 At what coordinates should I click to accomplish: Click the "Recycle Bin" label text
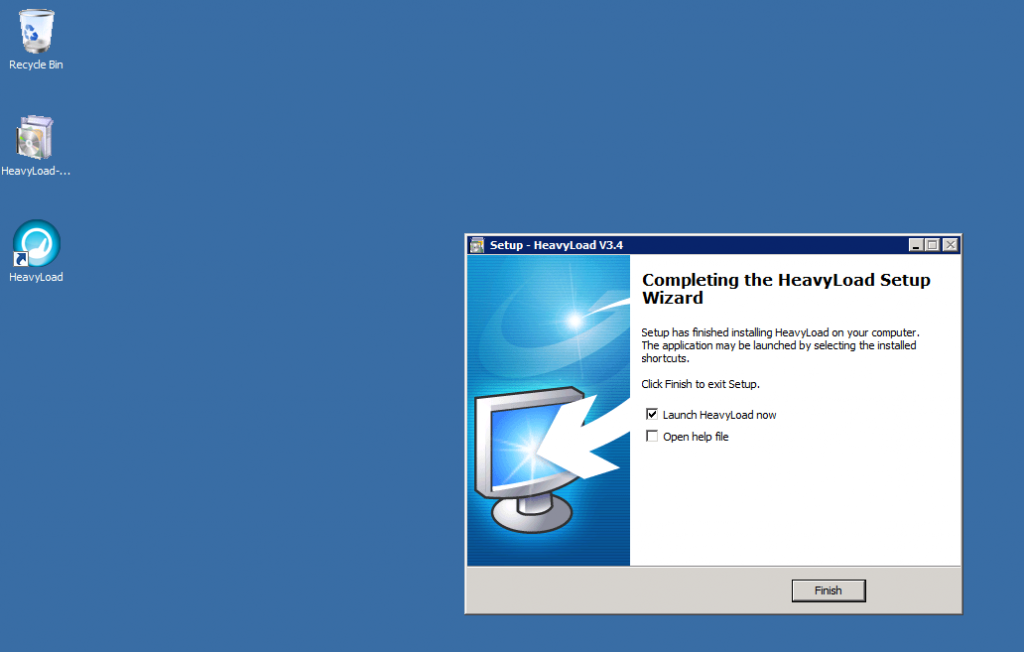click(x=36, y=65)
